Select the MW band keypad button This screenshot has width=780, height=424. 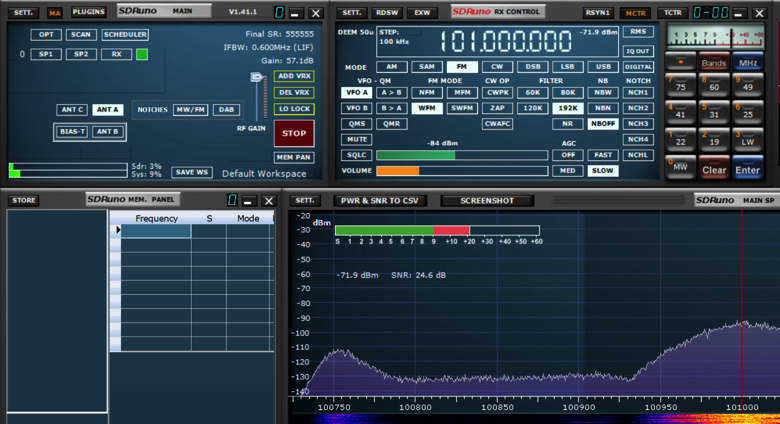click(681, 168)
